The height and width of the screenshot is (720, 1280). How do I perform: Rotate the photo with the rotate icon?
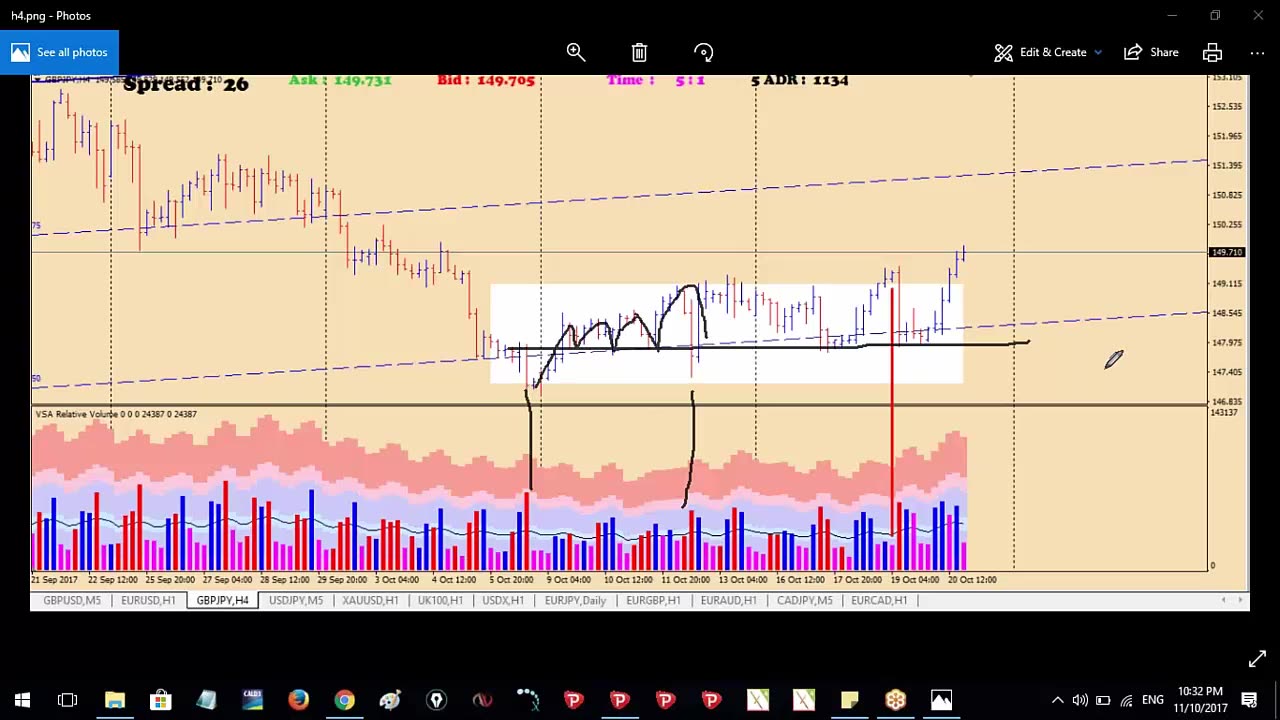click(x=703, y=52)
